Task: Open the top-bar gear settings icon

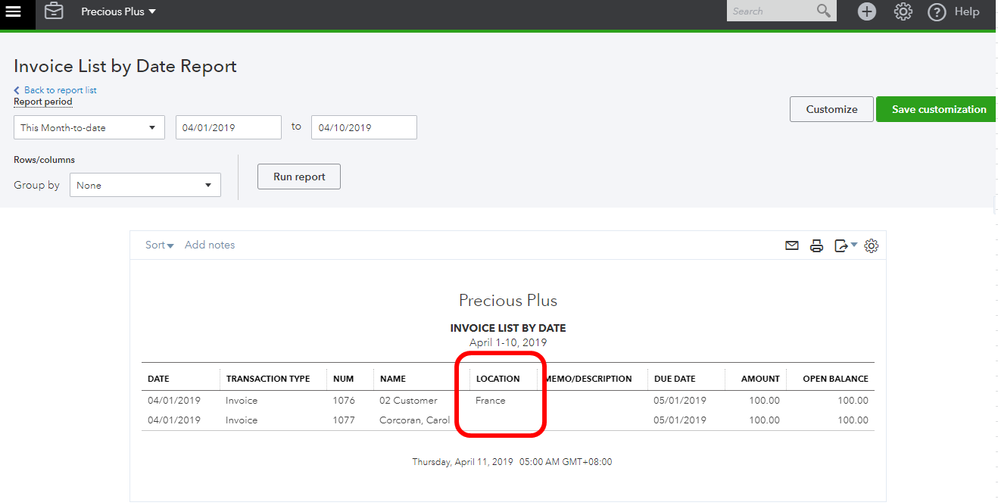Action: (x=903, y=11)
